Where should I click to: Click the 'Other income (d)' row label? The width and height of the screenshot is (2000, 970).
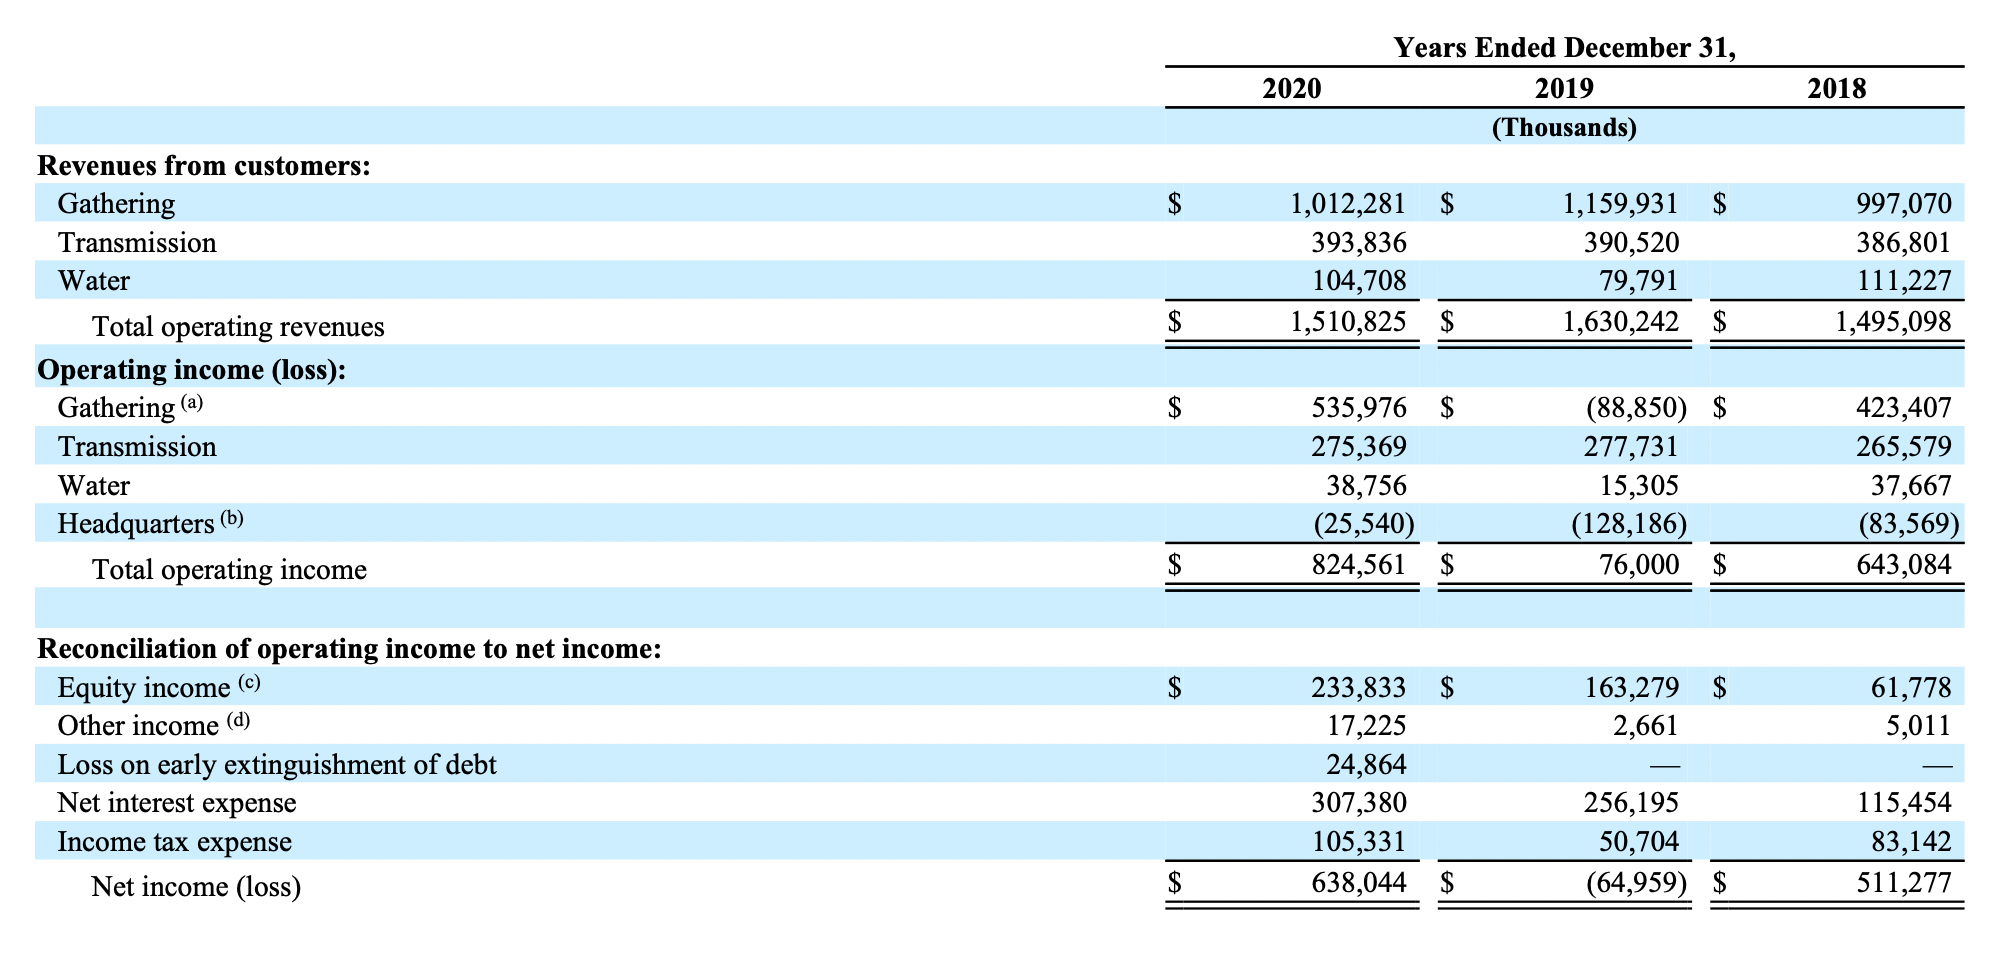pyautogui.click(x=154, y=725)
